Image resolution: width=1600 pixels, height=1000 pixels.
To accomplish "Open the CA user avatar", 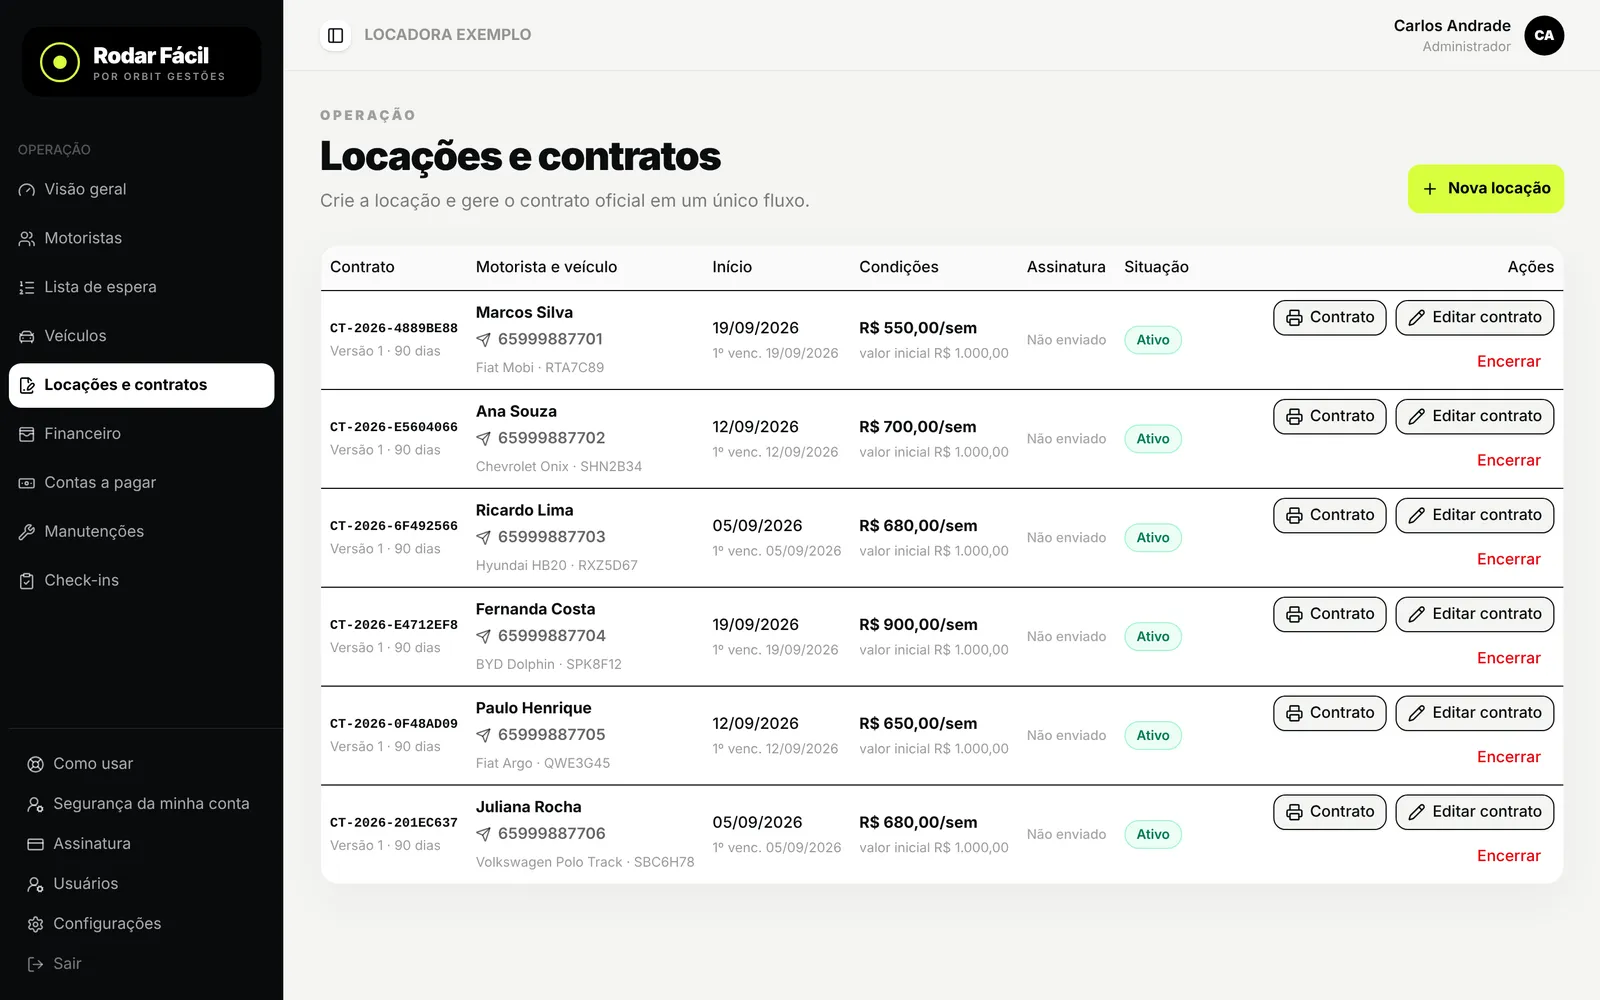I will pyautogui.click(x=1544, y=35).
